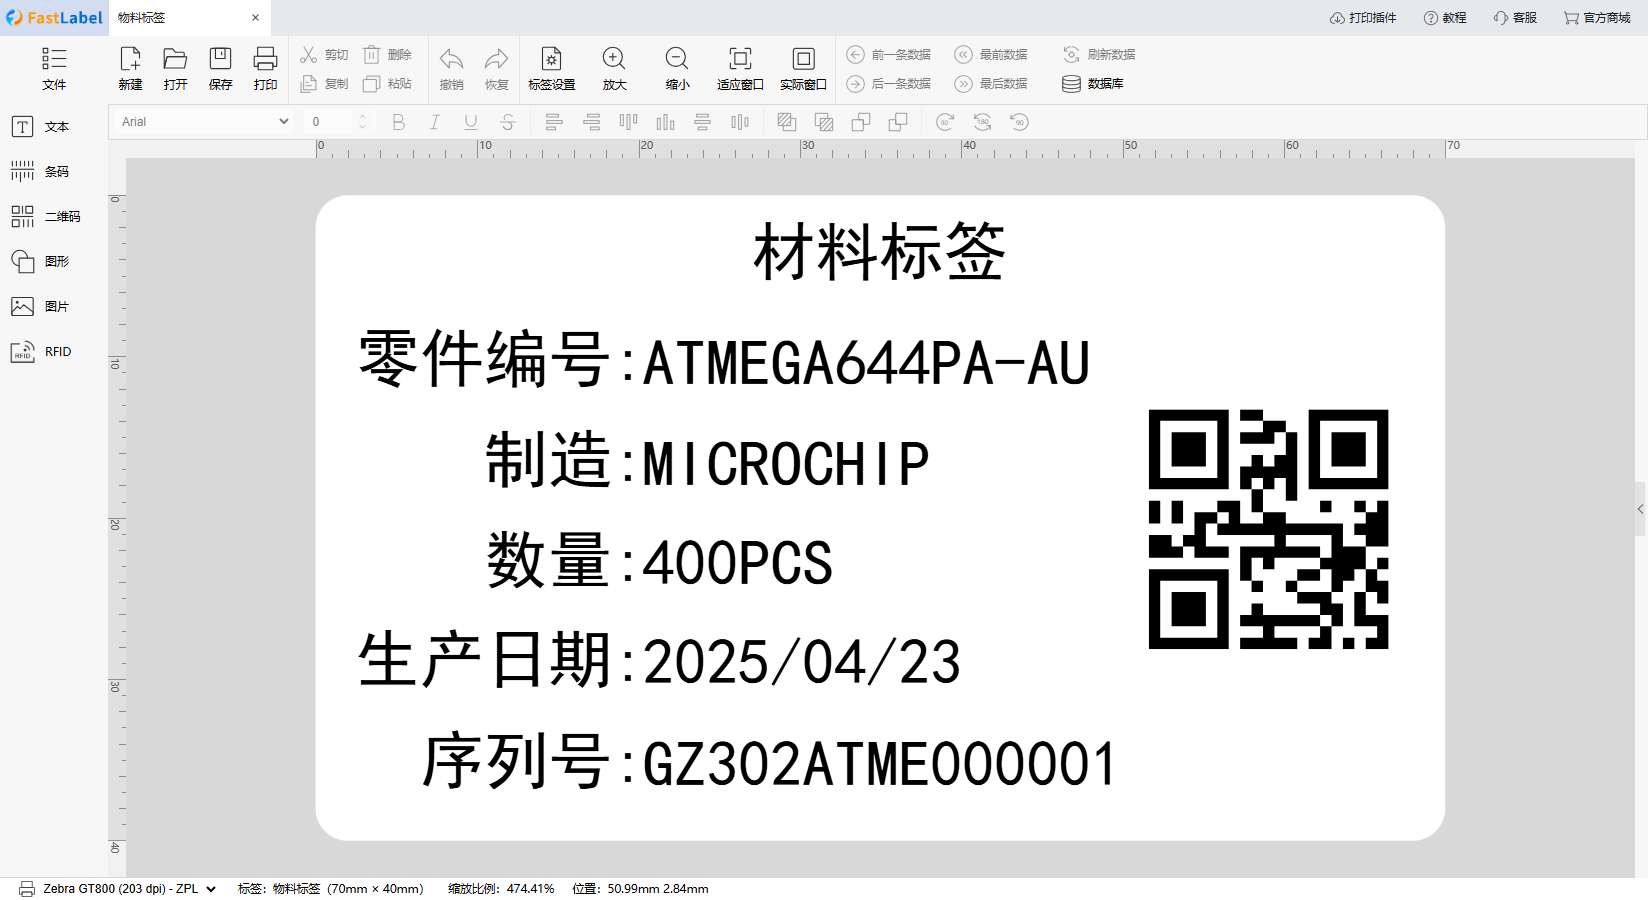Show actual size with 实际窗口
The image size is (1648, 900).
pyautogui.click(x=803, y=69)
